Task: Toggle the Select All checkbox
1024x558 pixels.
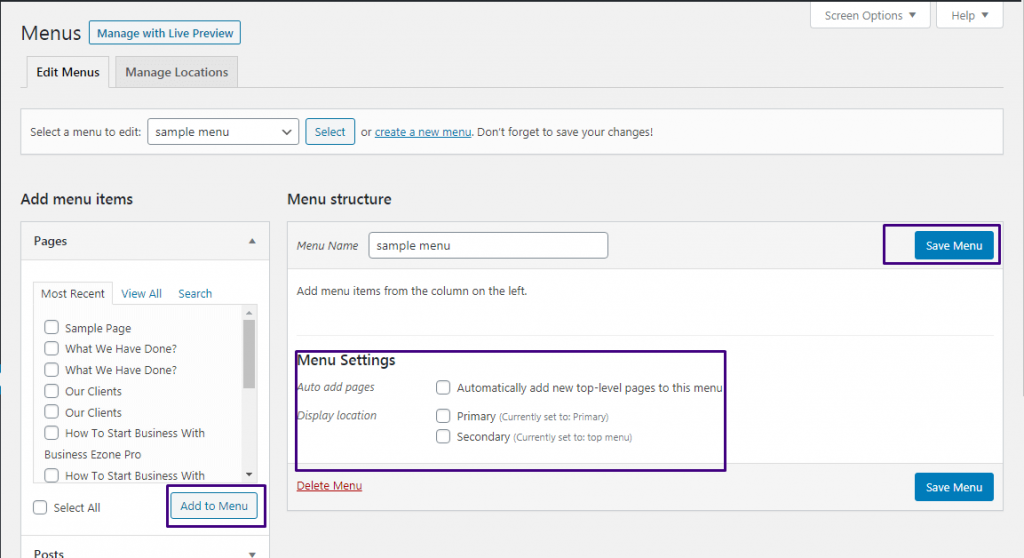Action: point(40,508)
